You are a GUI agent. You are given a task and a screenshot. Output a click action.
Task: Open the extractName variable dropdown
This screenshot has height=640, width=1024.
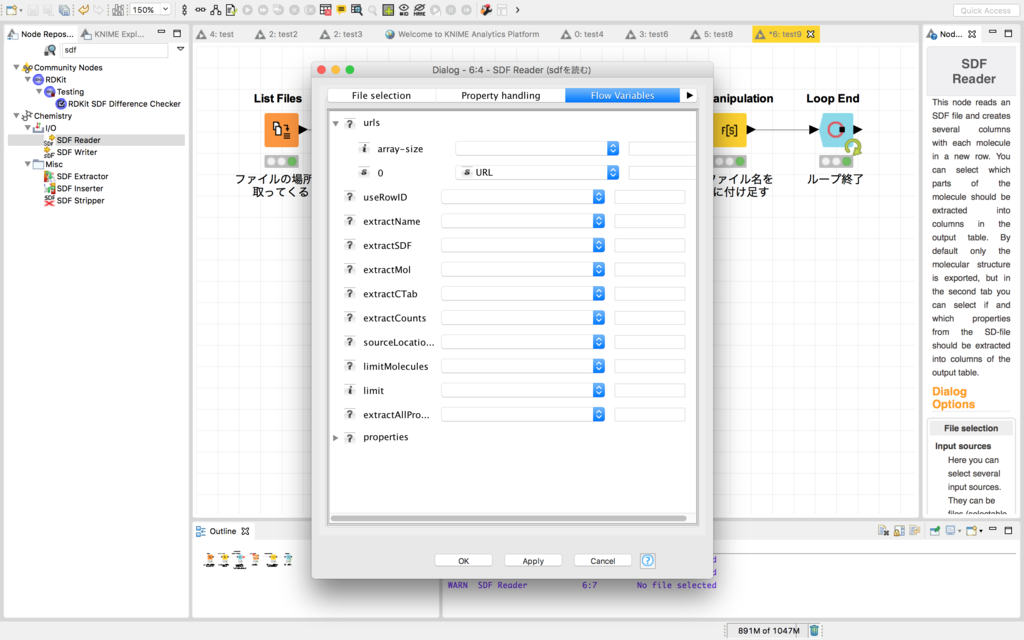(598, 221)
